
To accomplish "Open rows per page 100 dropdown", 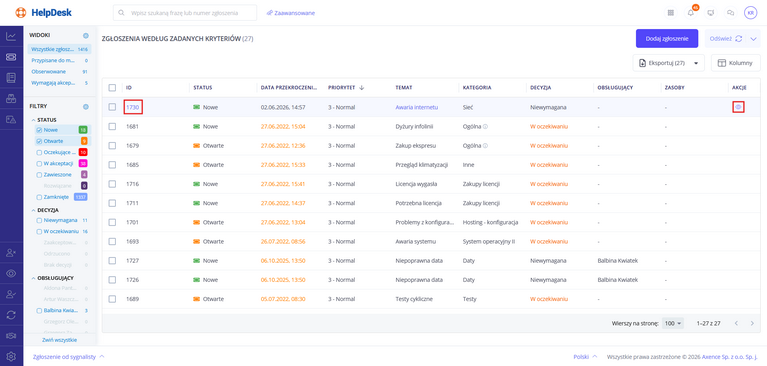I will (673, 323).
